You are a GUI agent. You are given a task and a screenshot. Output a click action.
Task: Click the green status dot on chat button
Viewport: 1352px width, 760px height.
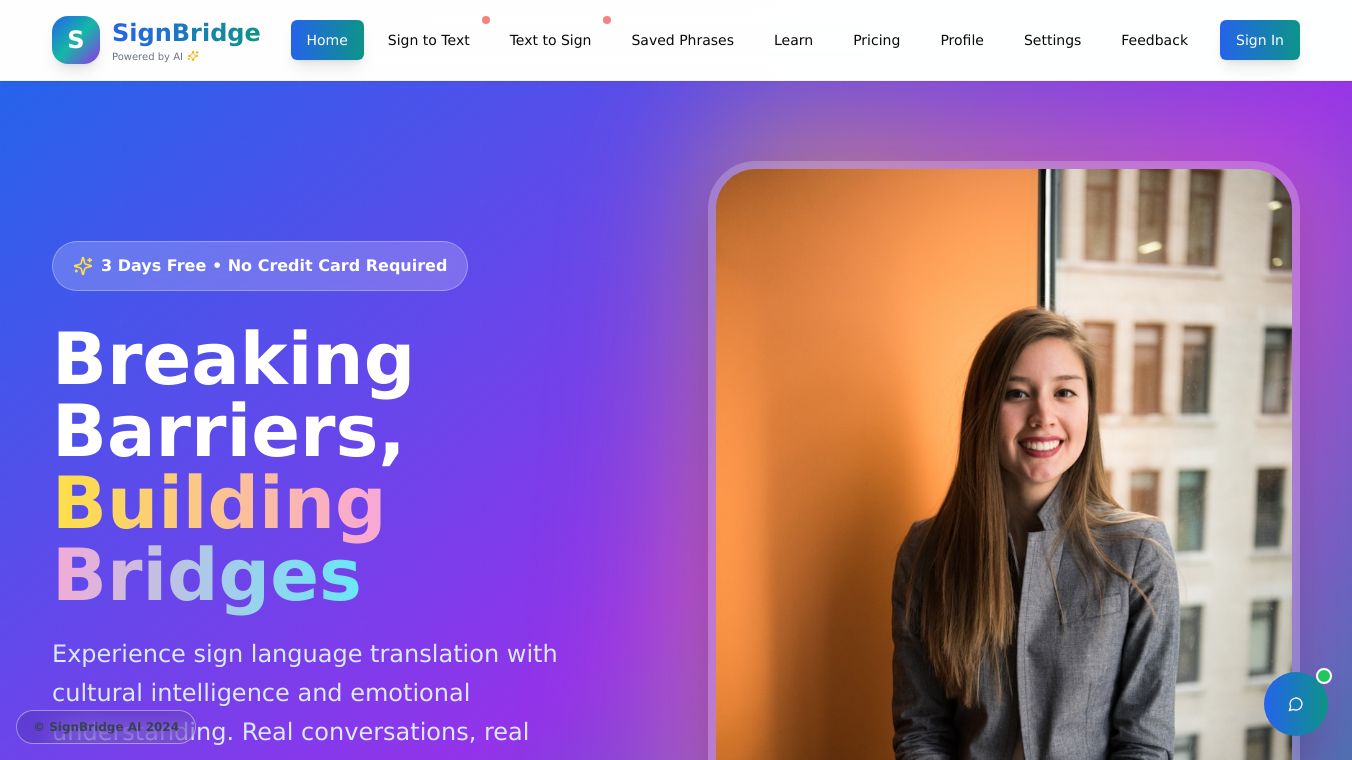pos(1324,676)
